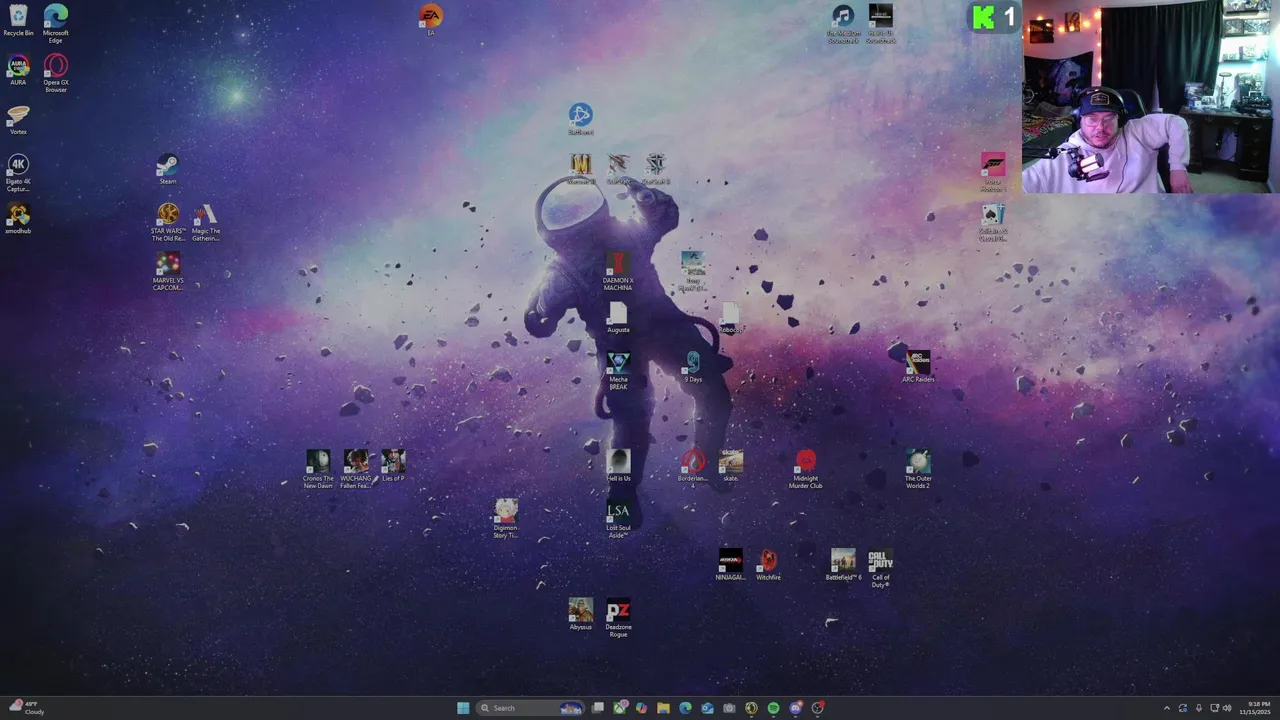Open the EA app desktop icon
This screenshot has width=1280, height=720.
coord(431,20)
